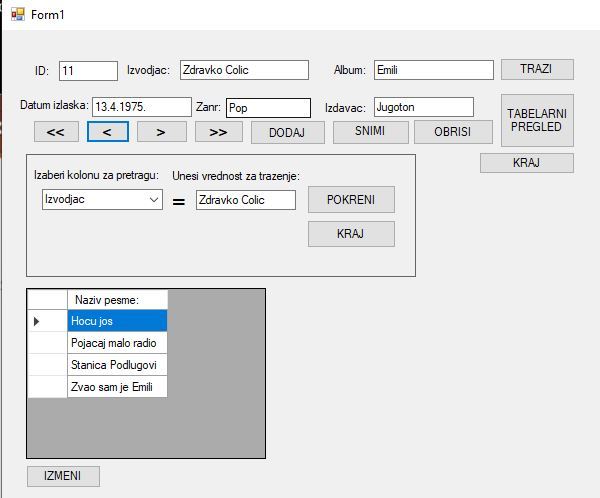Click the ID text field
600x498 pixels.
click(x=88, y=70)
